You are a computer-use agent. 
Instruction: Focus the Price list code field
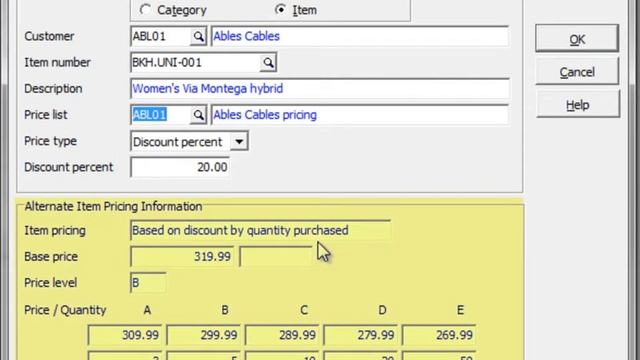coord(160,115)
